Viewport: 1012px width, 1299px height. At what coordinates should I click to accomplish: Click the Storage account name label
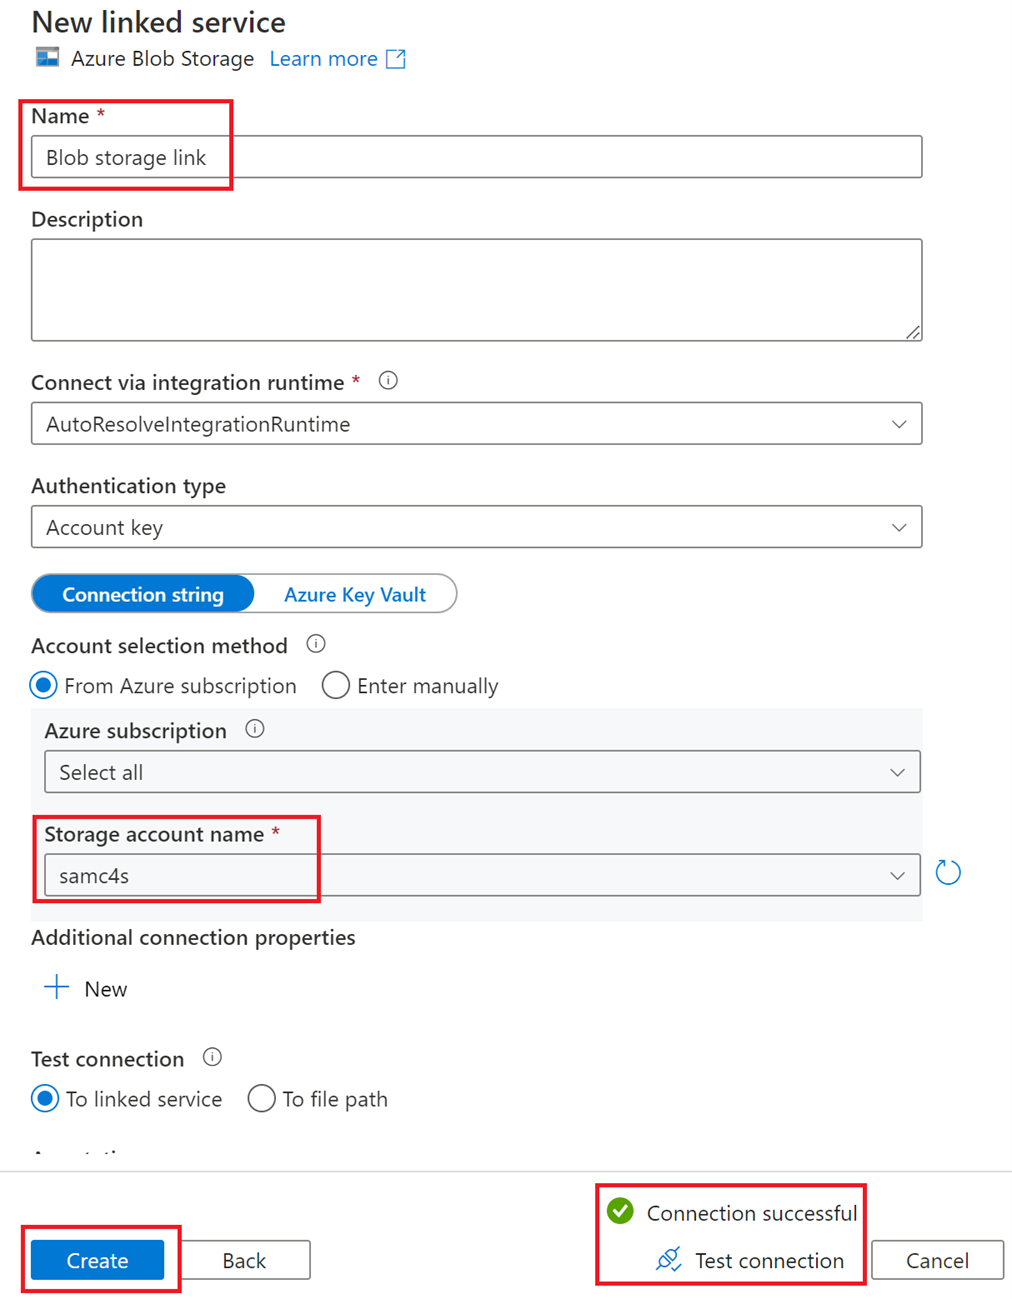coord(154,834)
